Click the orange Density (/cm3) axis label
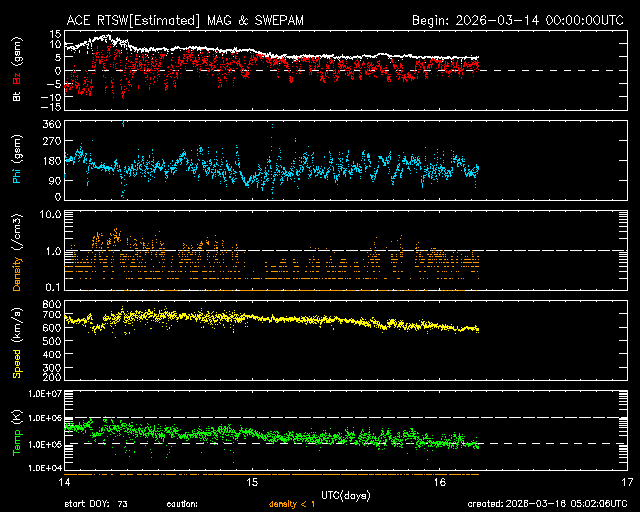 click(16, 255)
